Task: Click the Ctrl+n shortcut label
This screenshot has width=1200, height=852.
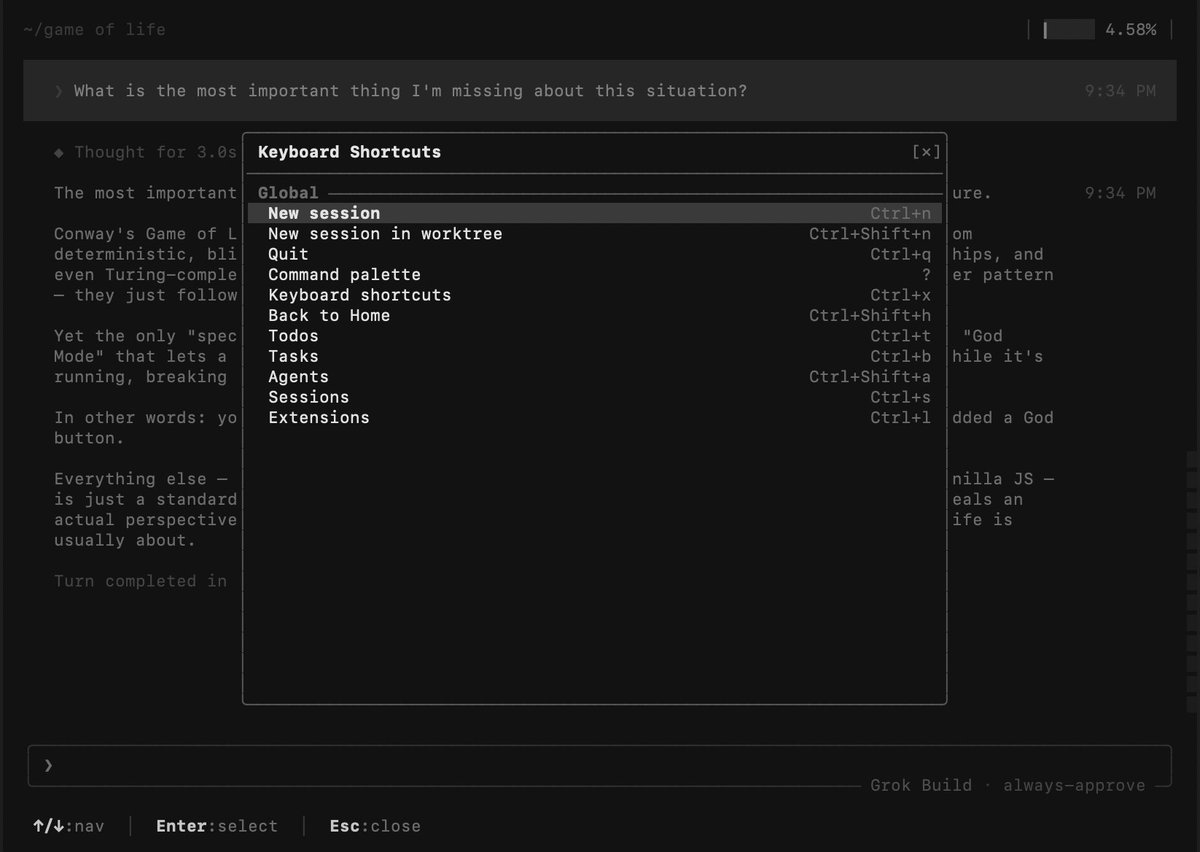Action: 900,213
